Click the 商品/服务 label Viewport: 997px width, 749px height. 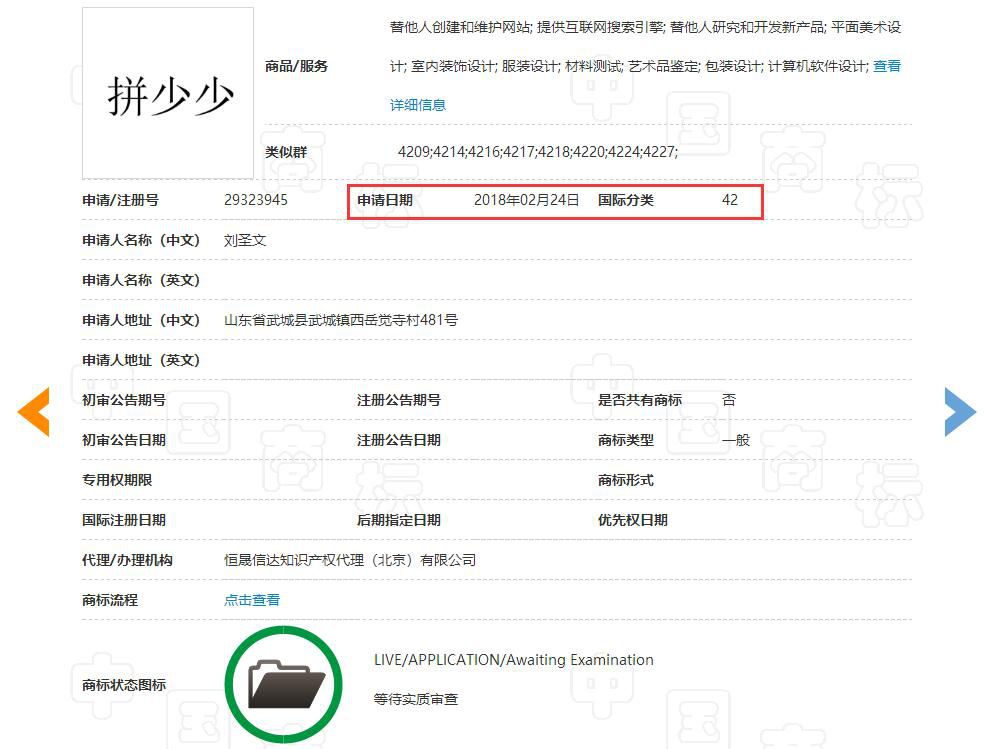point(296,66)
